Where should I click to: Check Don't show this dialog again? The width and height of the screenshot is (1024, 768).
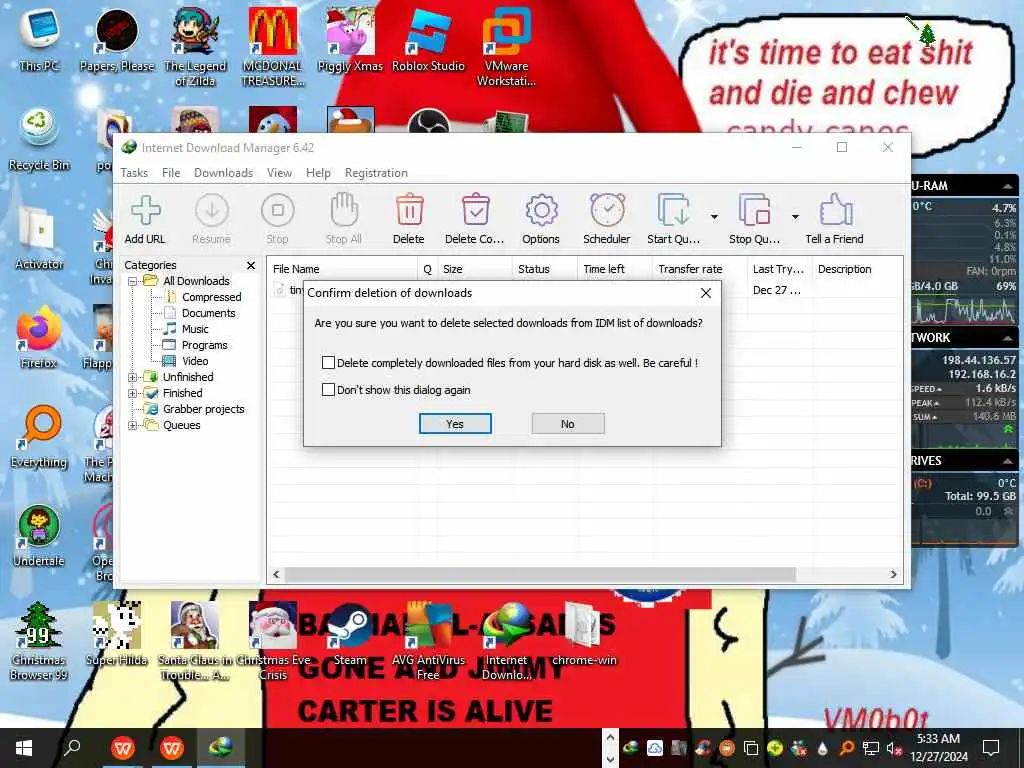pos(328,390)
